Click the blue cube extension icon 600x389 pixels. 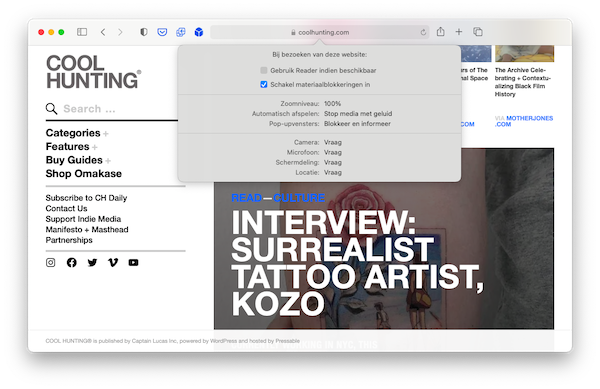click(x=199, y=32)
